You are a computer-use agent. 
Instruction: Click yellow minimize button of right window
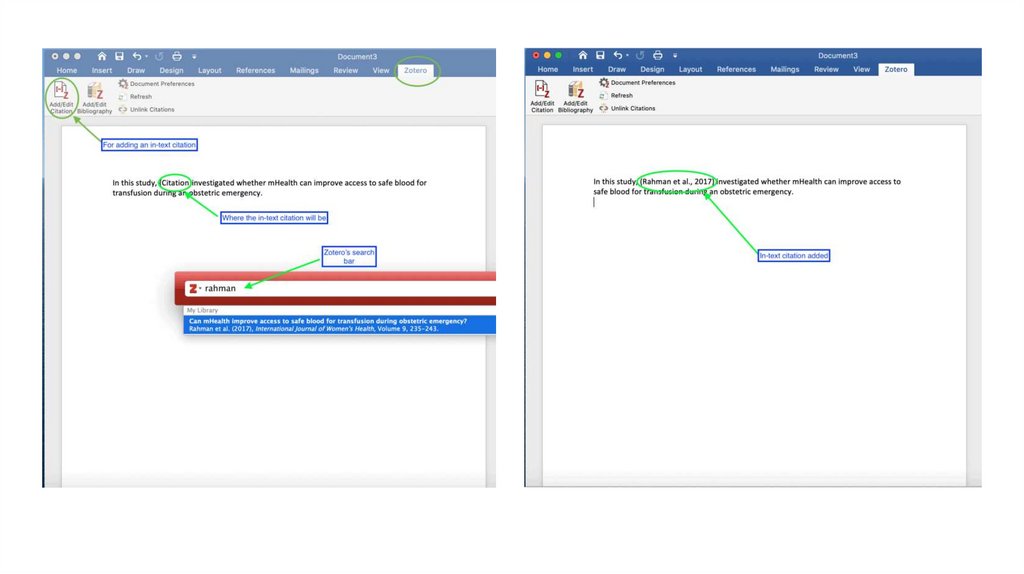click(547, 56)
